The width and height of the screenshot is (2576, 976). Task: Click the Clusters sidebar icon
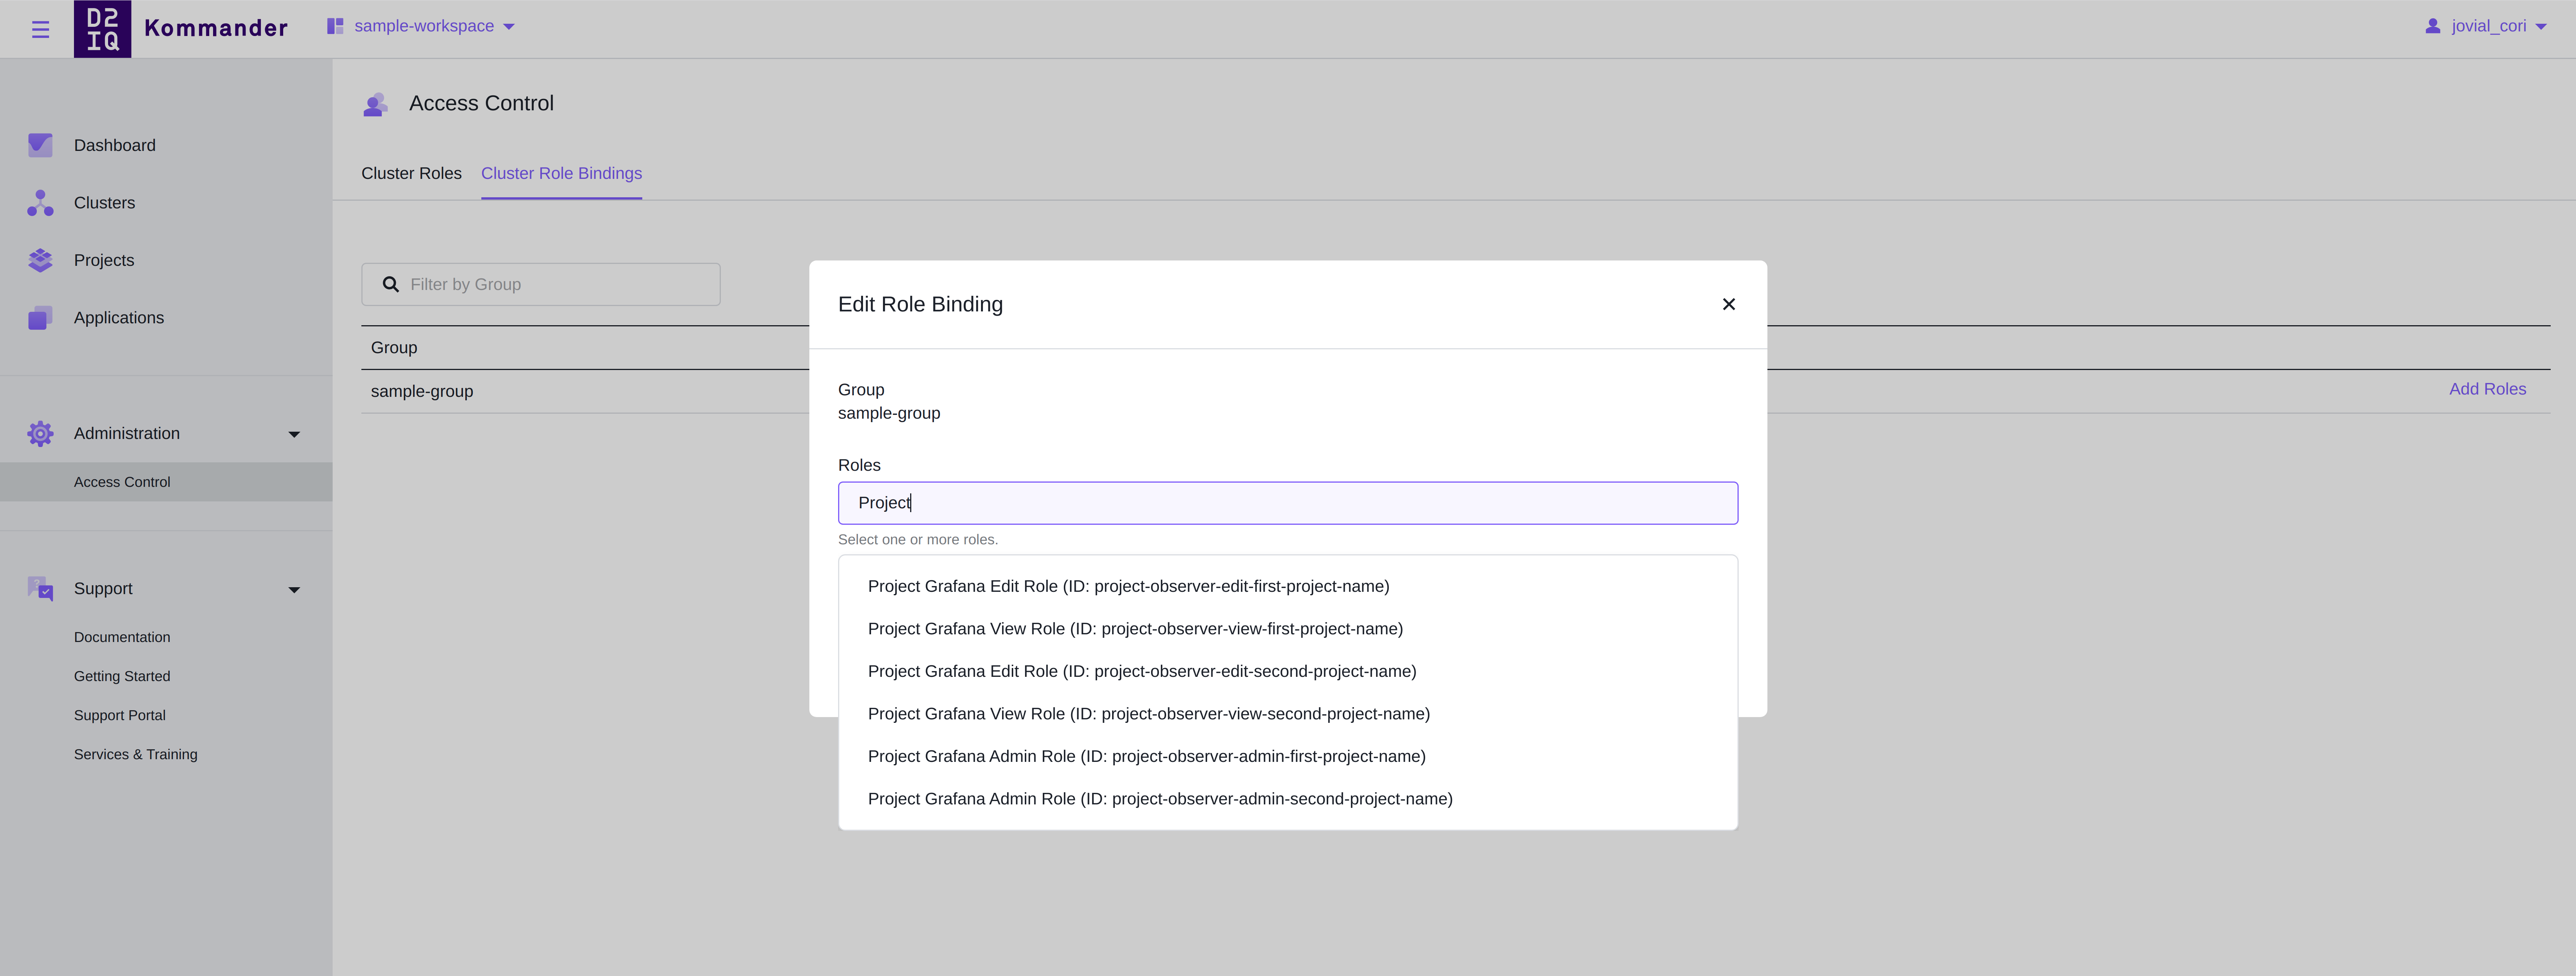[40, 203]
